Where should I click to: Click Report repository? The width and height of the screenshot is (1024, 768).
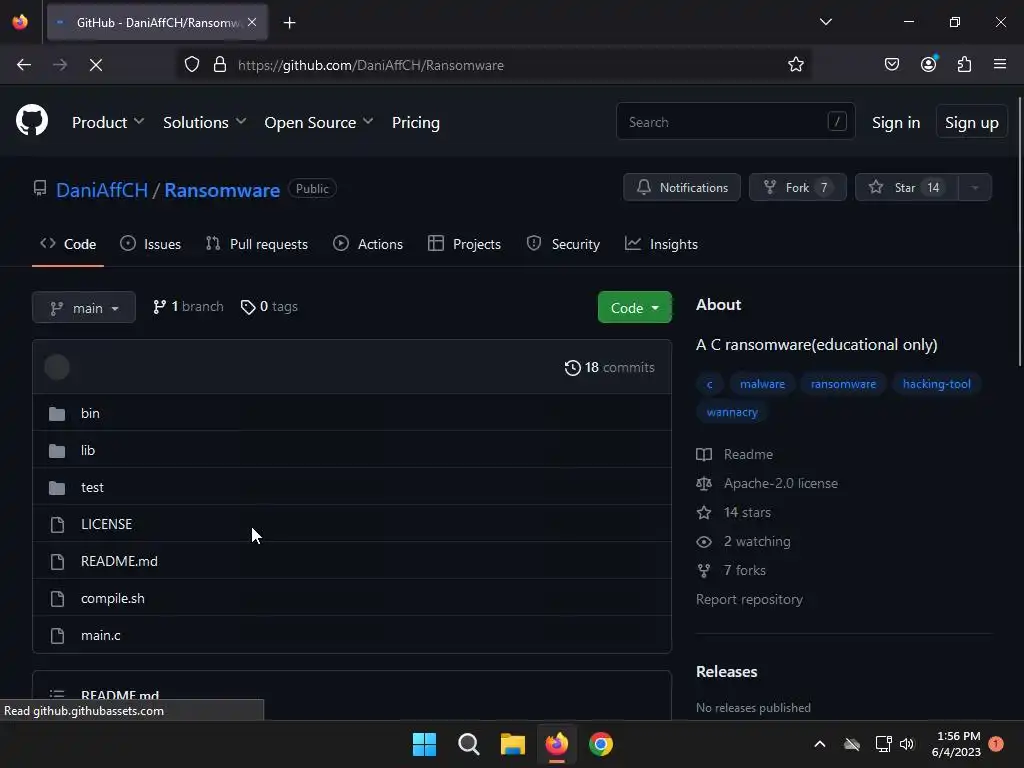749,600
